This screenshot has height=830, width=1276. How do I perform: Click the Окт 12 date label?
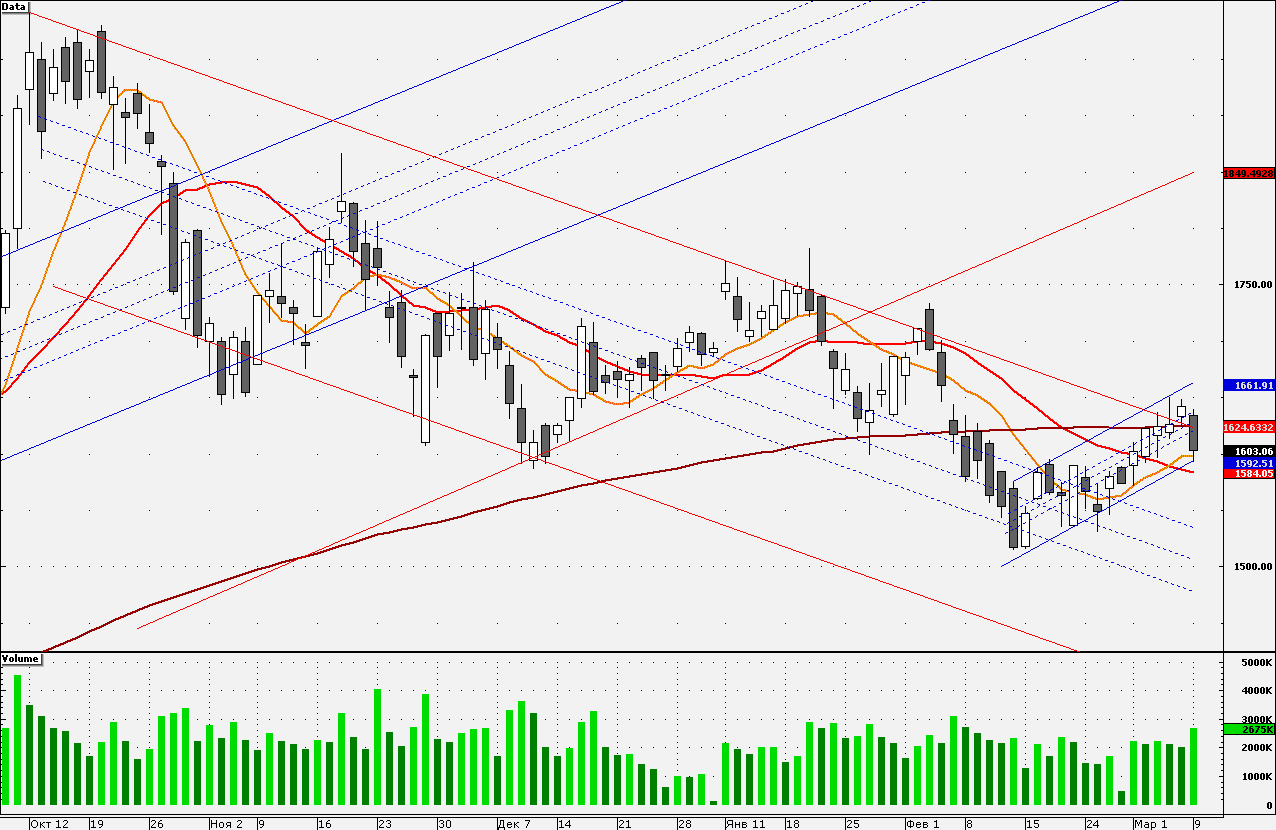pyautogui.click(x=49, y=824)
